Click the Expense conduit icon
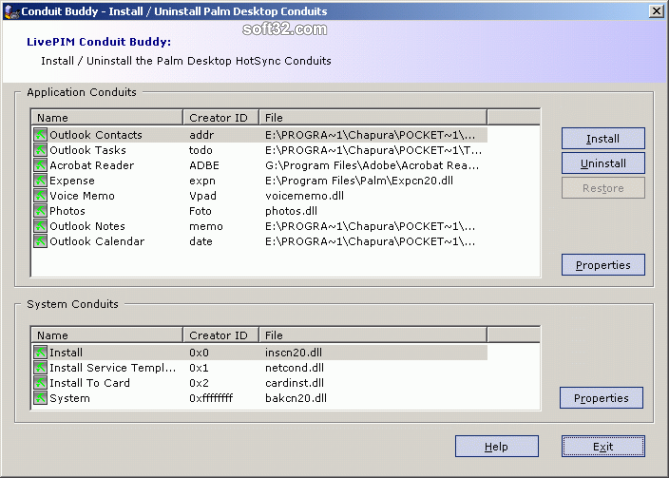 click(x=40, y=181)
